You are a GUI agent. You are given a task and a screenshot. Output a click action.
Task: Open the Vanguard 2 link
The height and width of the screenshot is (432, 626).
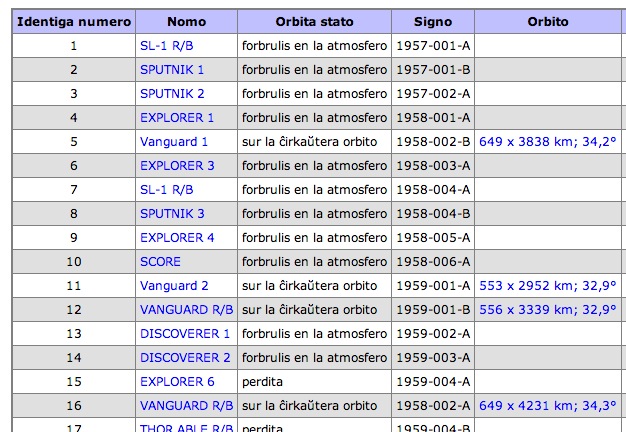(x=174, y=286)
